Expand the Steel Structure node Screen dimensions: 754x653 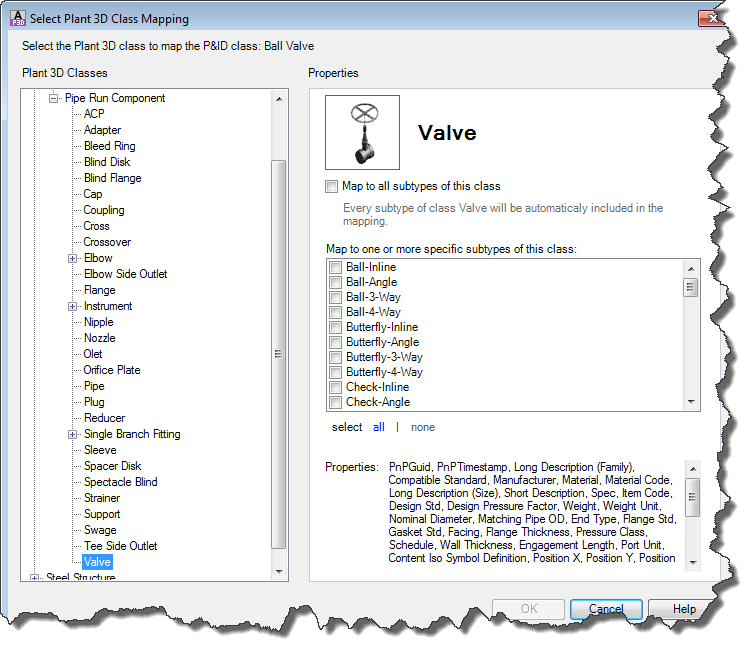coord(34,577)
